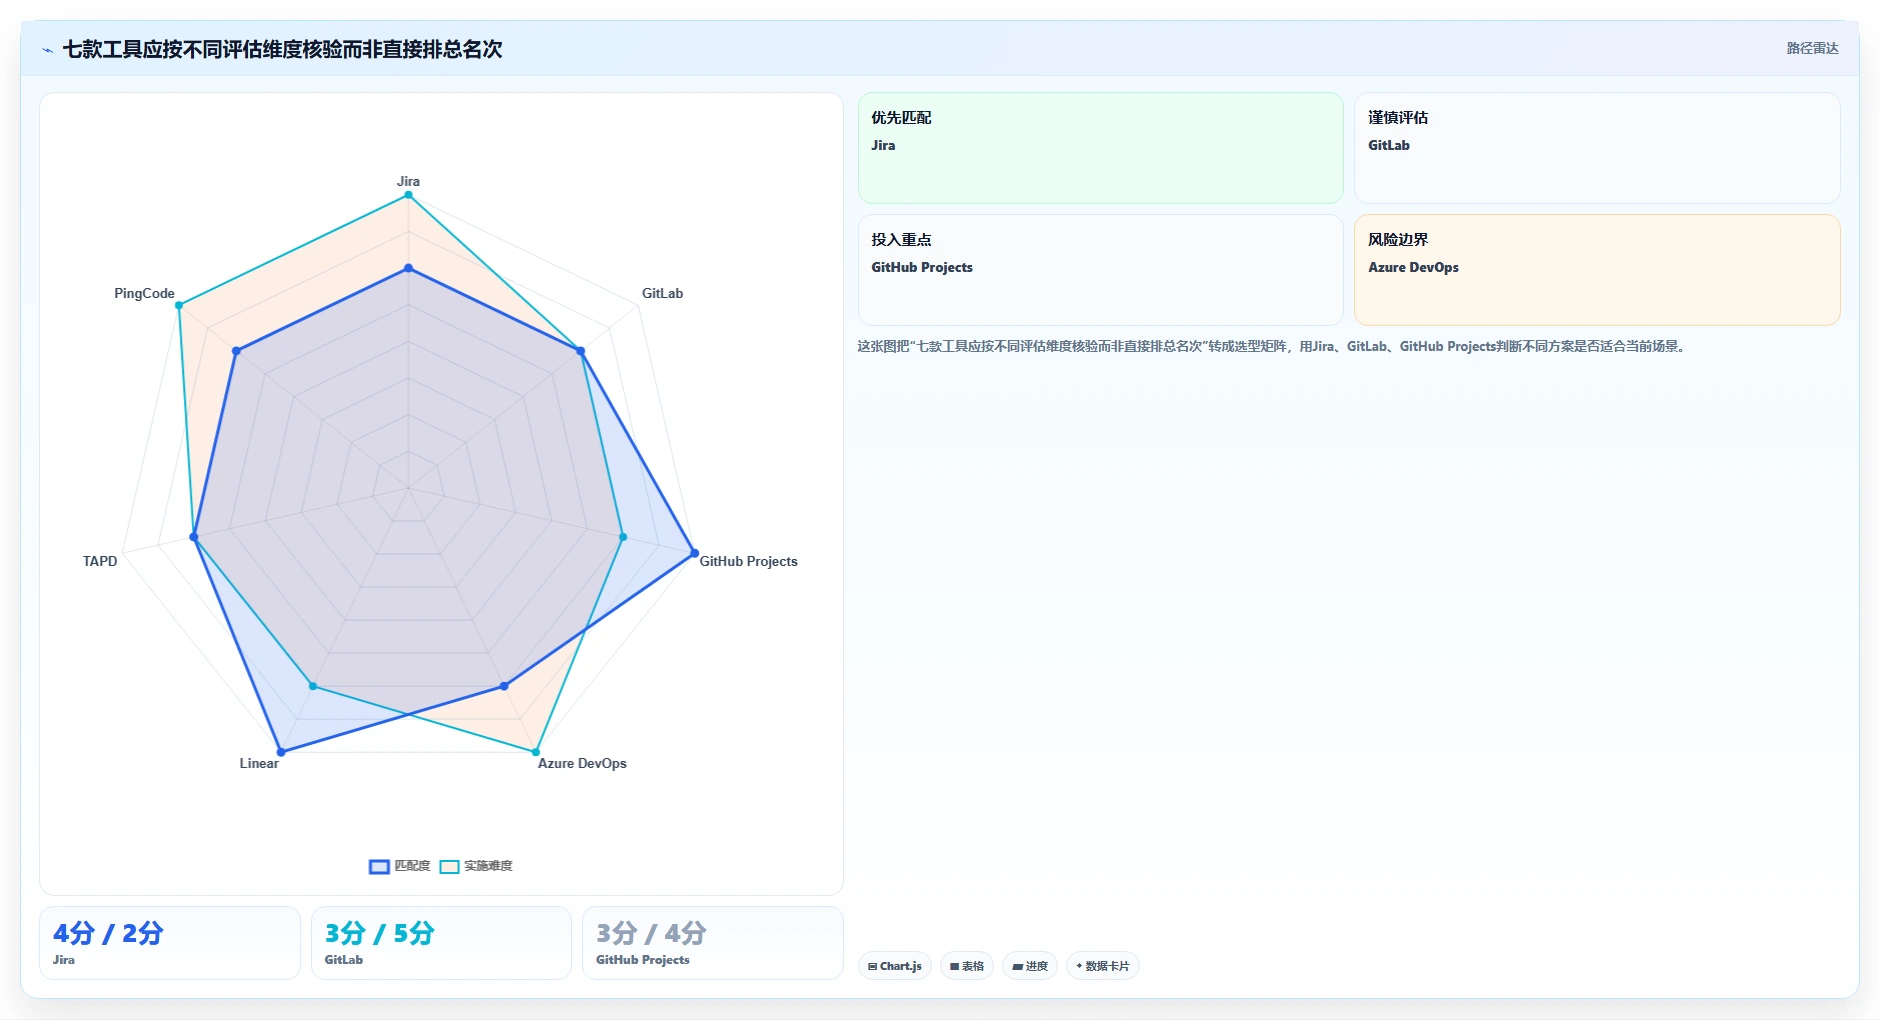This screenshot has width=1880, height=1020.
Task: Open the 优先匹配 Jira card
Action: pyautogui.click(x=1100, y=148)
